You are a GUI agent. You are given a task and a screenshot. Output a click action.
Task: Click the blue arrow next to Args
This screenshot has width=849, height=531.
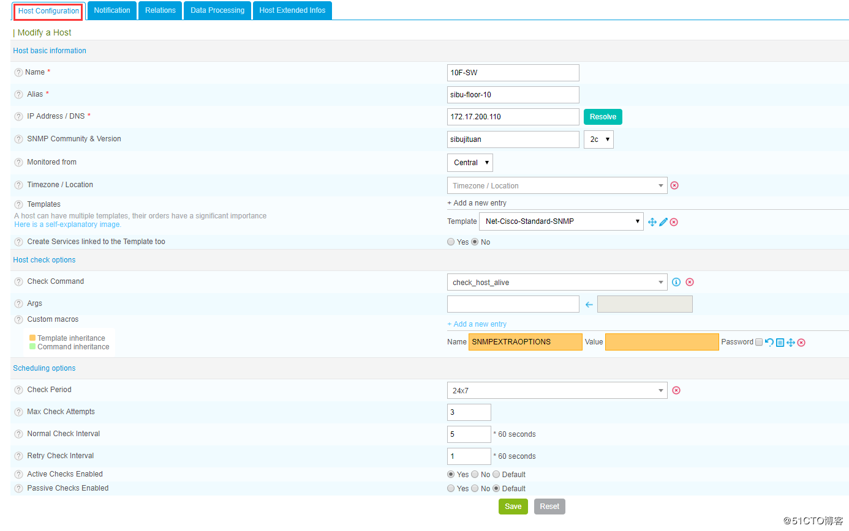(589, 305)
